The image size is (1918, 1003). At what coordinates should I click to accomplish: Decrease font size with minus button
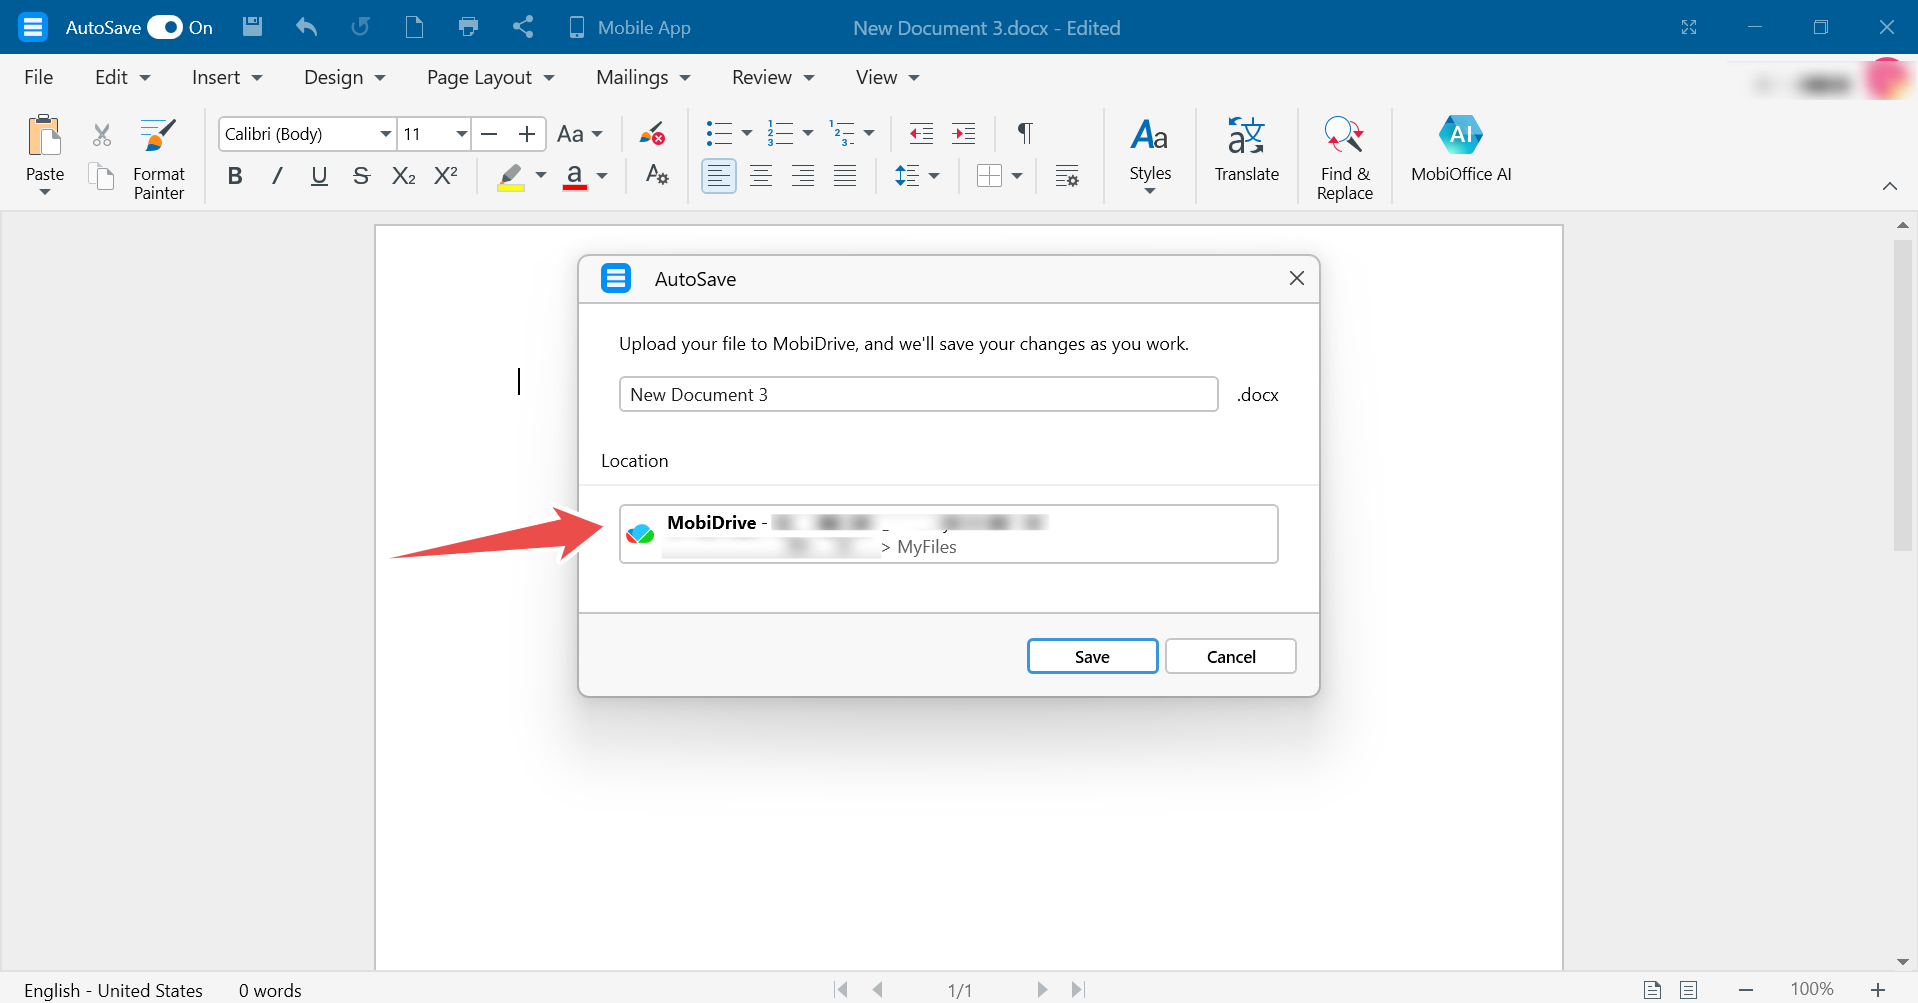489,134
